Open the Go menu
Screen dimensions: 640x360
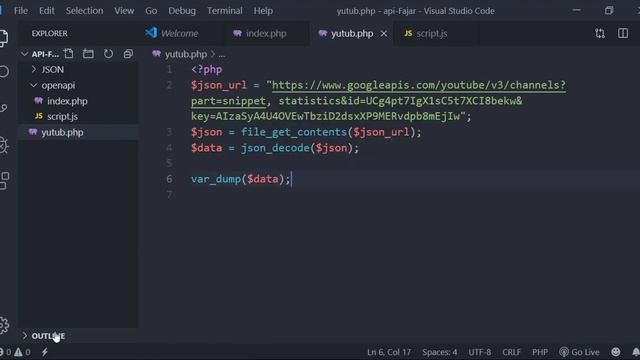point(151,11)
